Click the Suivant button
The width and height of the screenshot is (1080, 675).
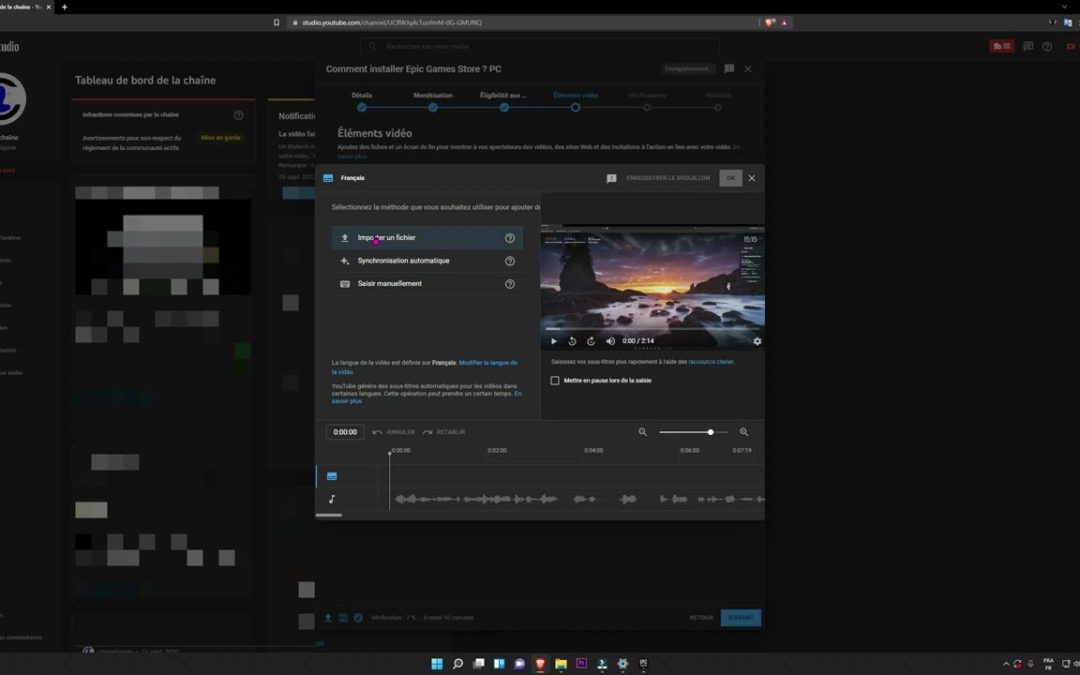741,618
